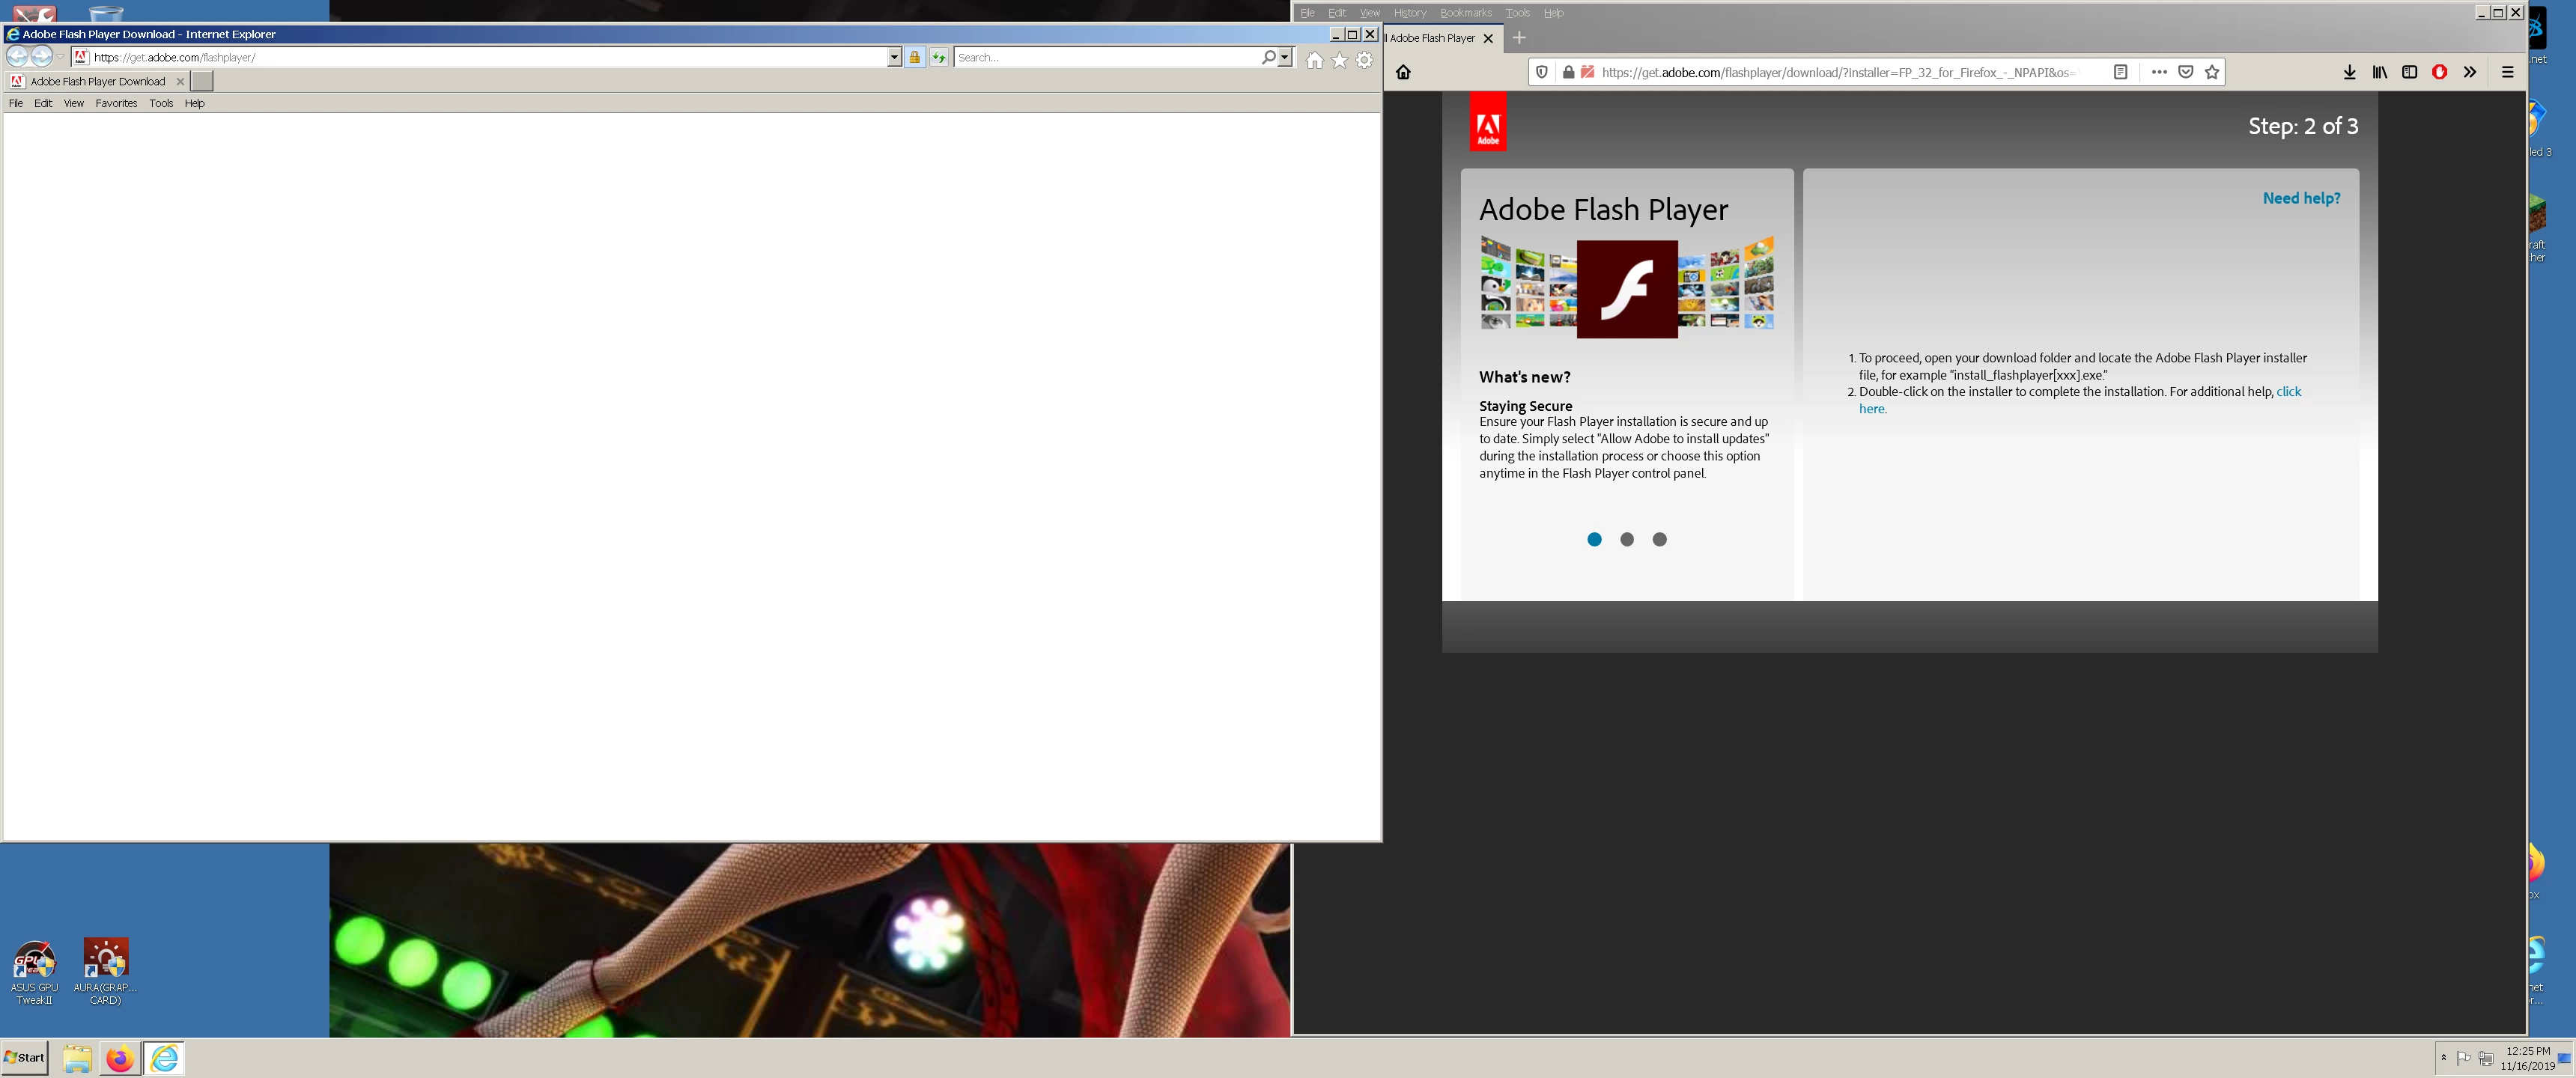
Task: Open Firefox tracking protection shield icon
Action: tap(1542, 72)
